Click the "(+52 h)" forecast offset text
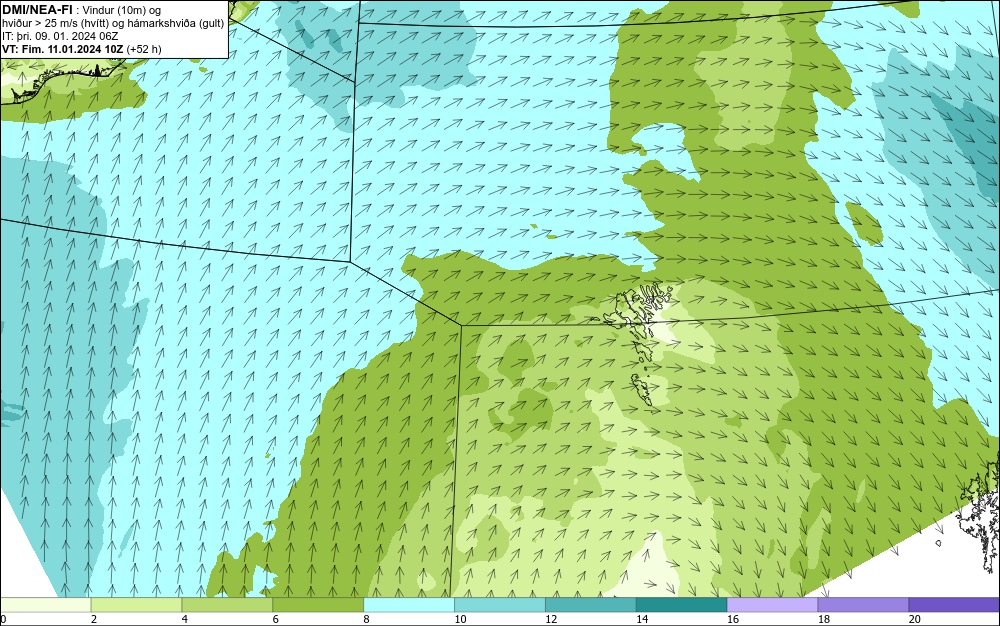This screenshot has height=626, width=1000. [144, 49]
